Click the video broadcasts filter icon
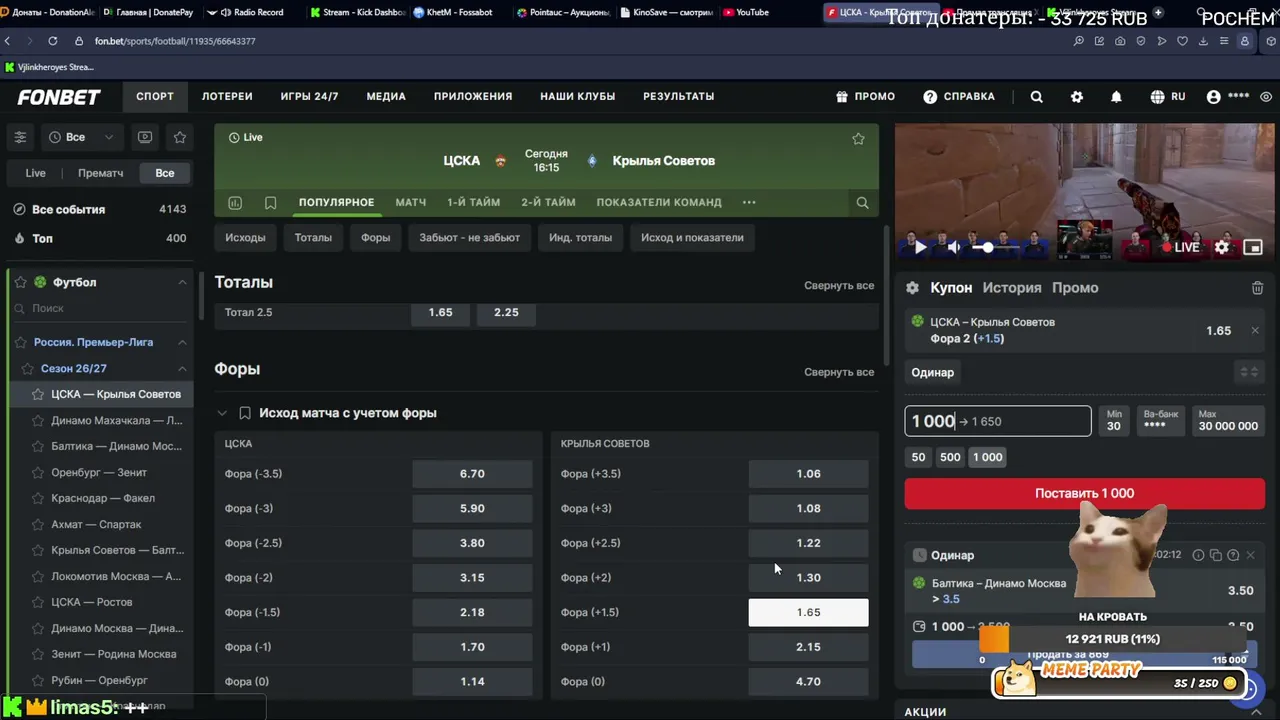The width and height of the screenshot is (1280, 720). pyautogui.click(x=145, y=137)
